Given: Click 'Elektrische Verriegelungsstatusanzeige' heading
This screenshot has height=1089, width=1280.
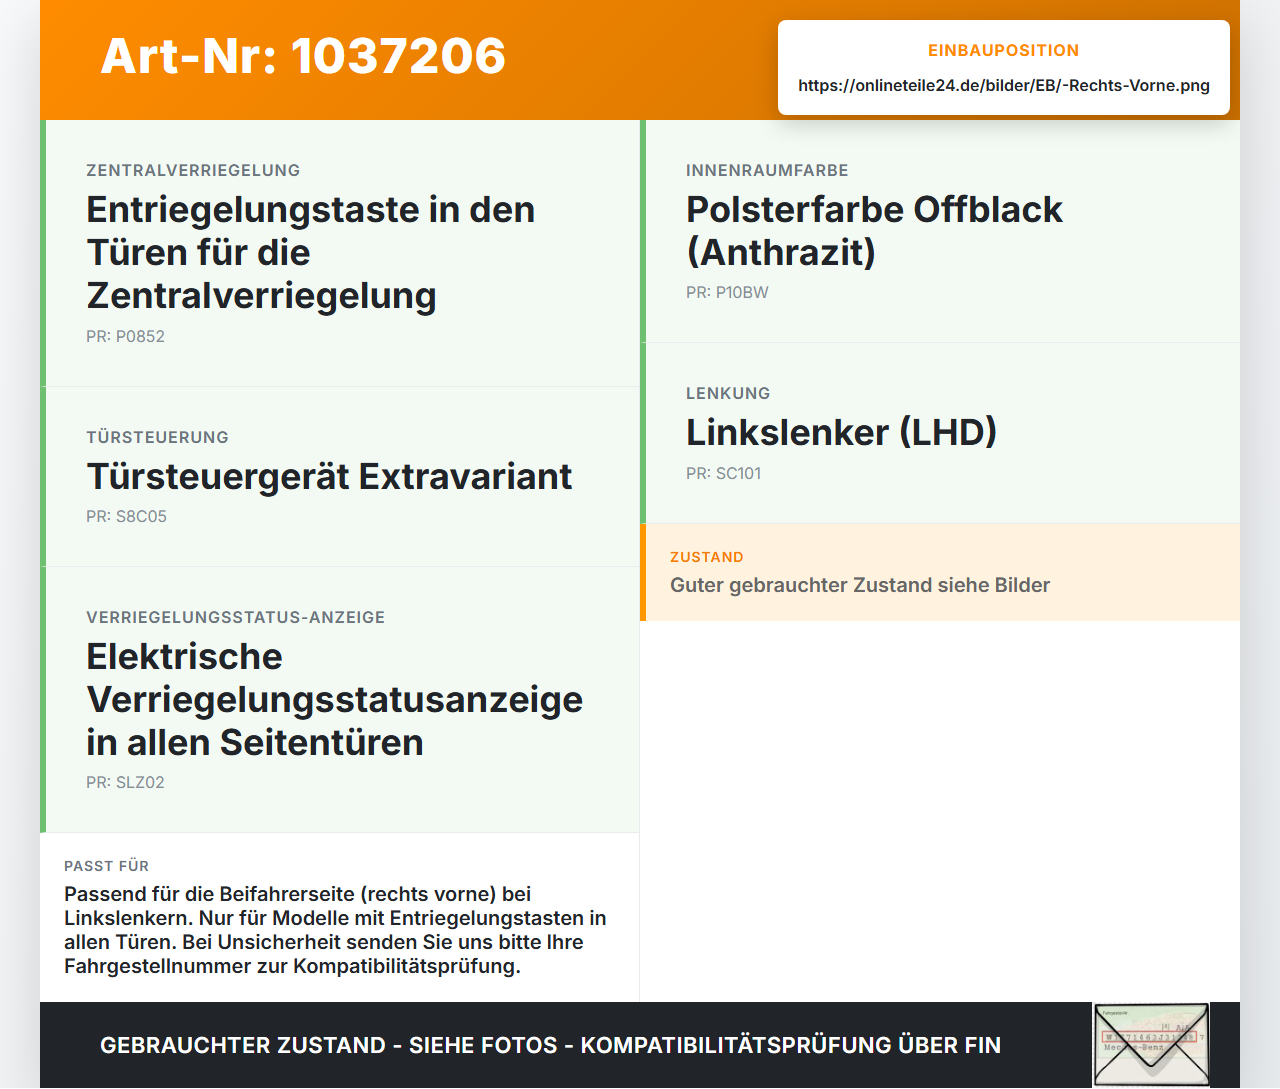Looking at the screenshot, I should (334, 700).
